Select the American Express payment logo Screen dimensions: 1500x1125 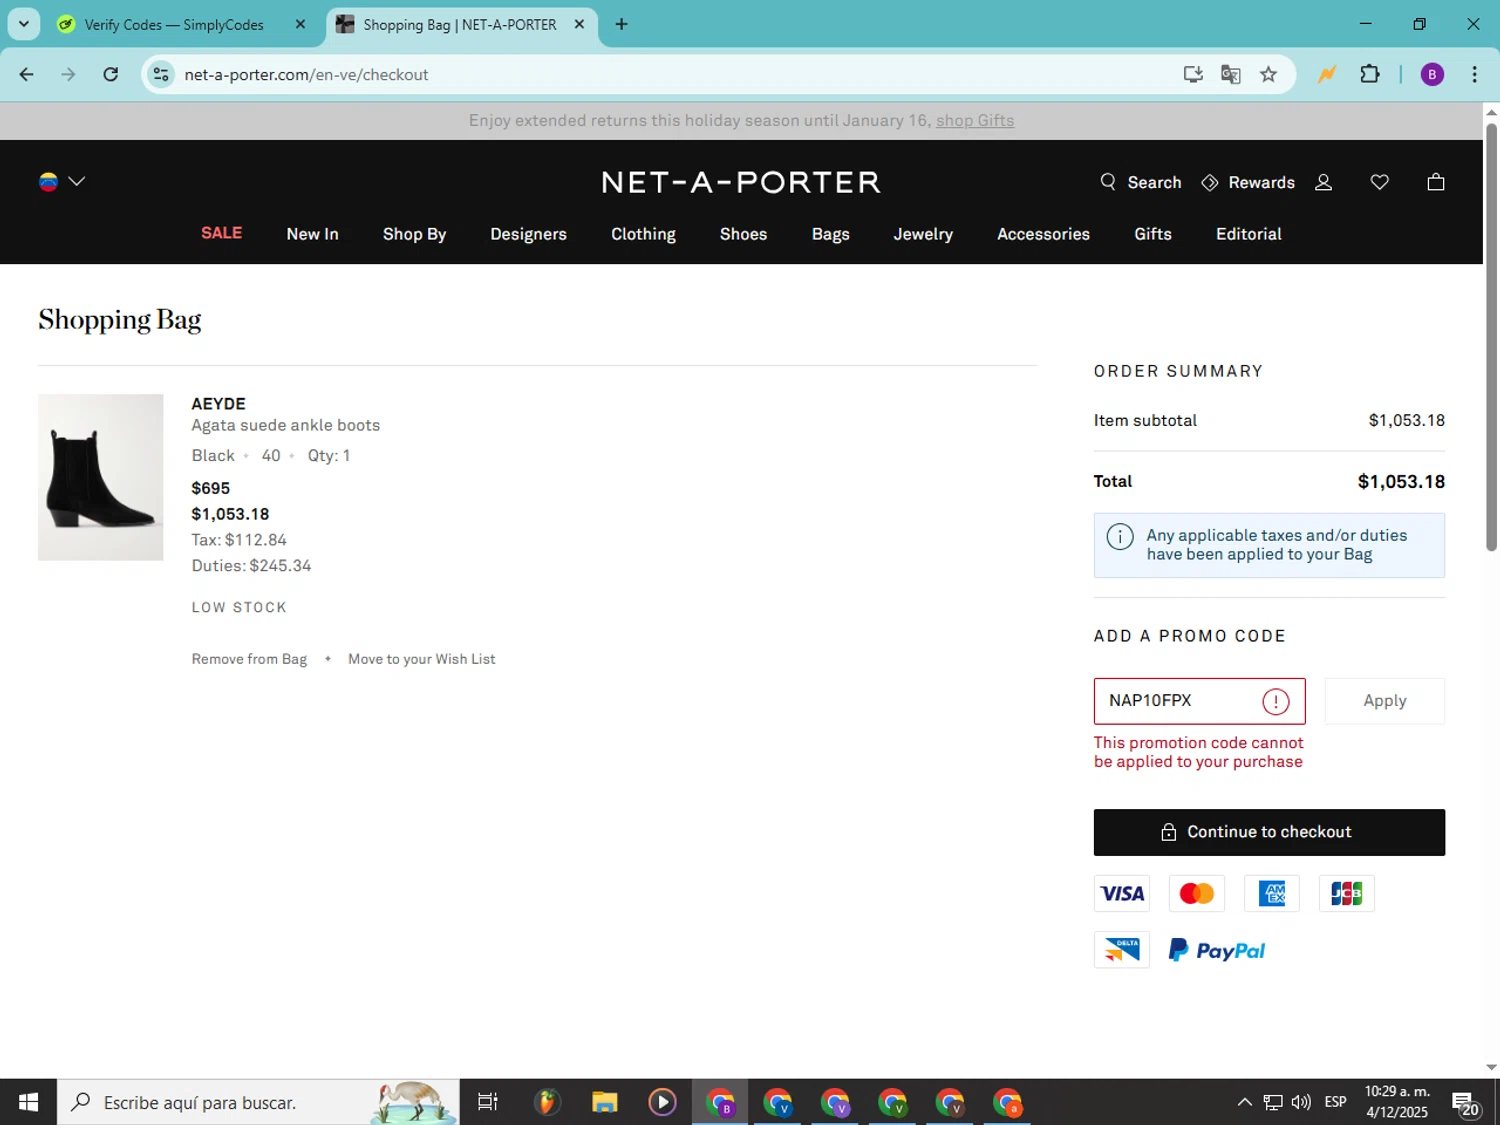point(1272,893)
